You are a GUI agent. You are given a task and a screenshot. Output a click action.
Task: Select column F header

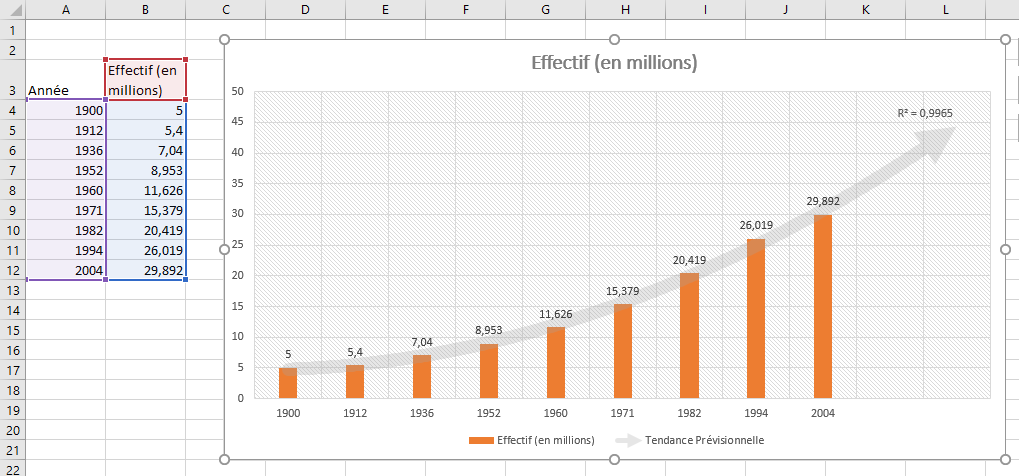click(x=465, y=9)
